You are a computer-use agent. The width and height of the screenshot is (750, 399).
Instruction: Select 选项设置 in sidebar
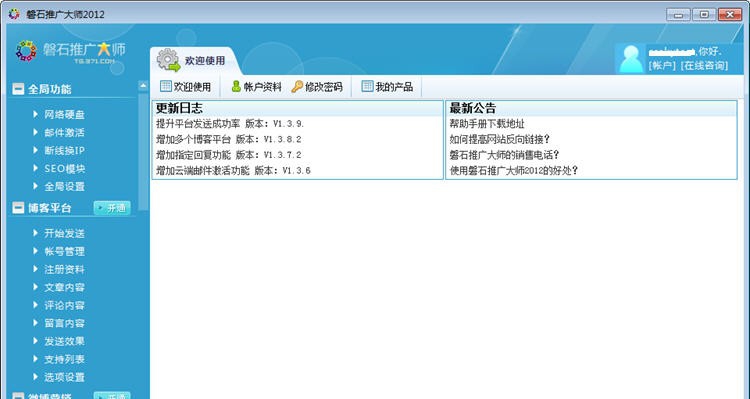pos(65,377)
